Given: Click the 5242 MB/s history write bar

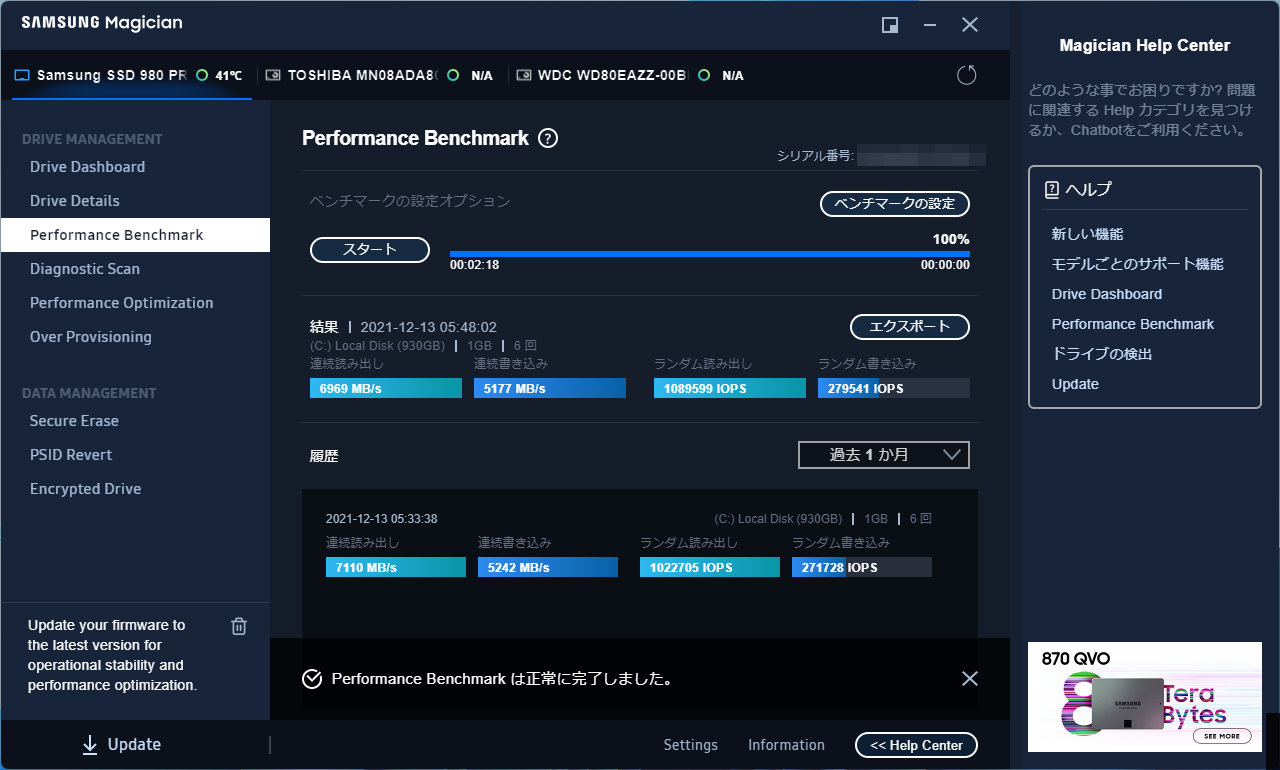Looking at the screenshot, I should click(x=548, y=567).
